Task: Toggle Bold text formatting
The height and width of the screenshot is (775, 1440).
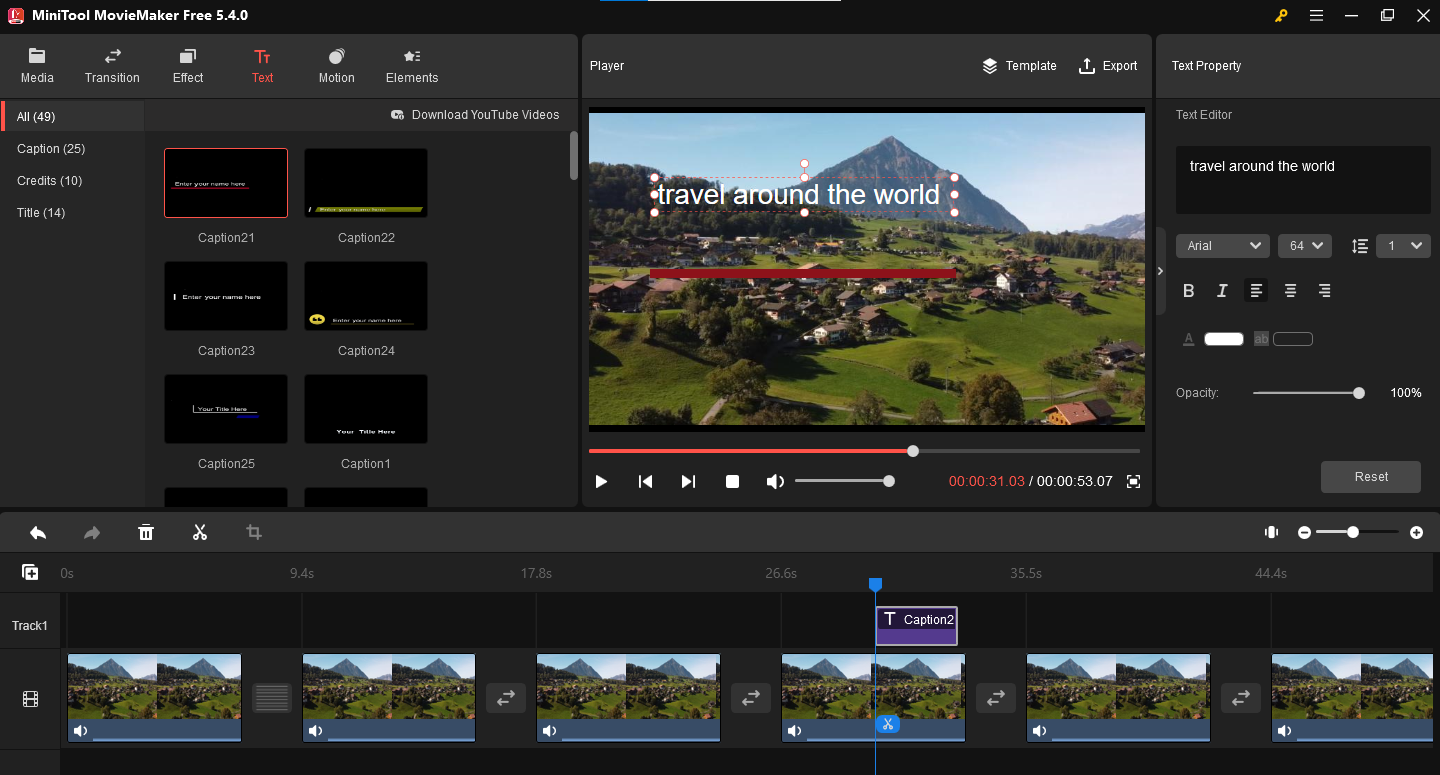Action: (x=1189, y=291)
